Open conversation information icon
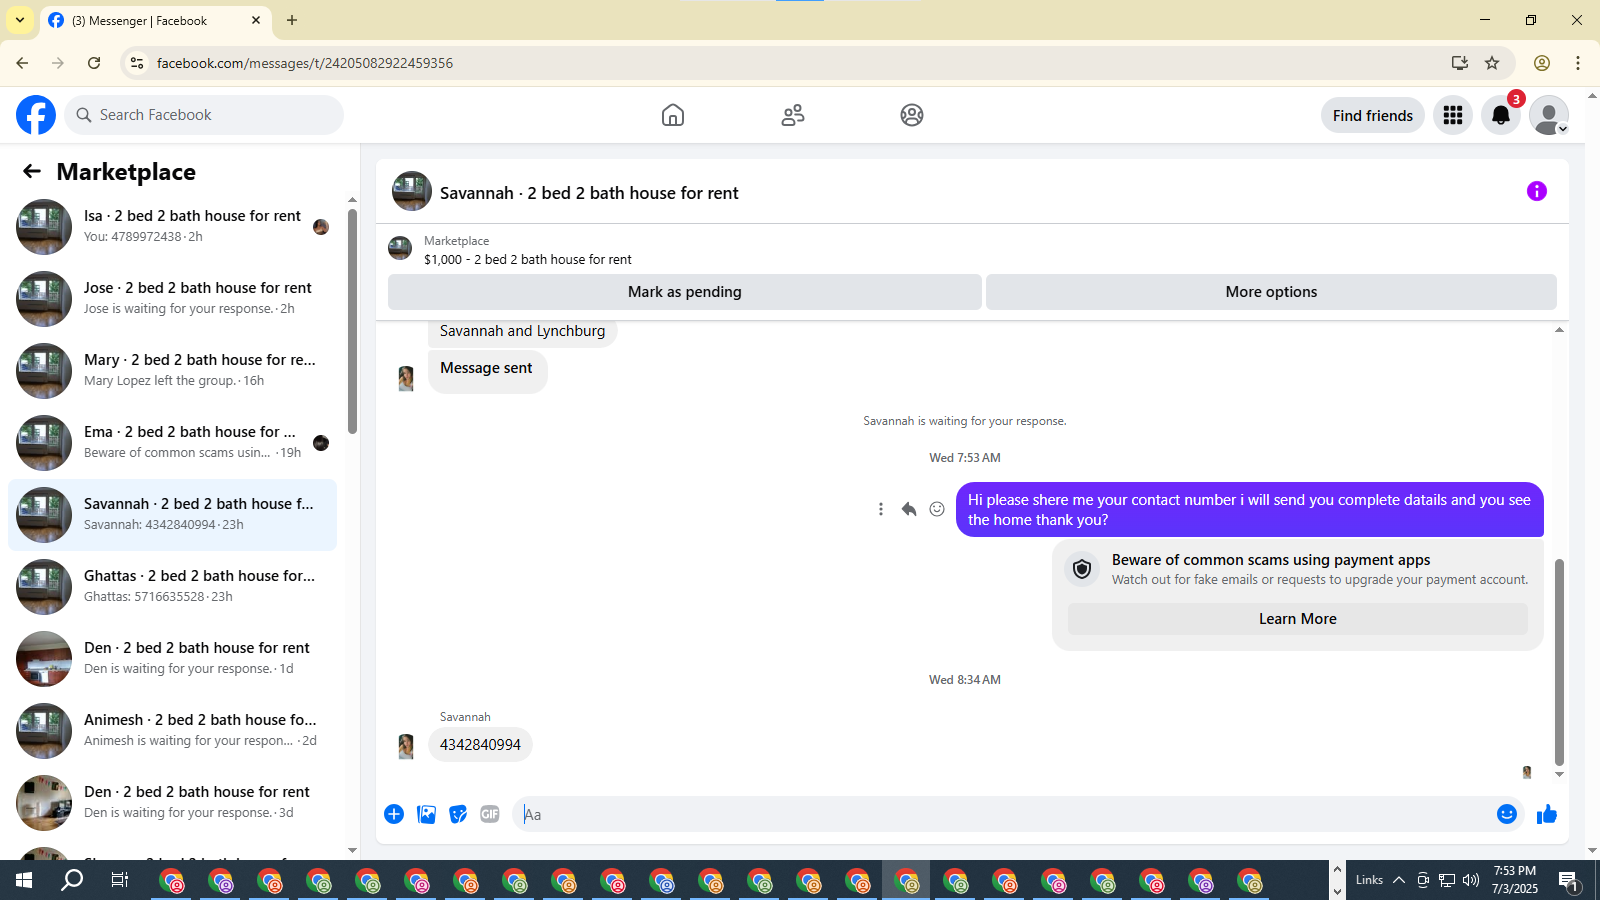The width and height of the screenshot is (1600, 900). 1537,191
